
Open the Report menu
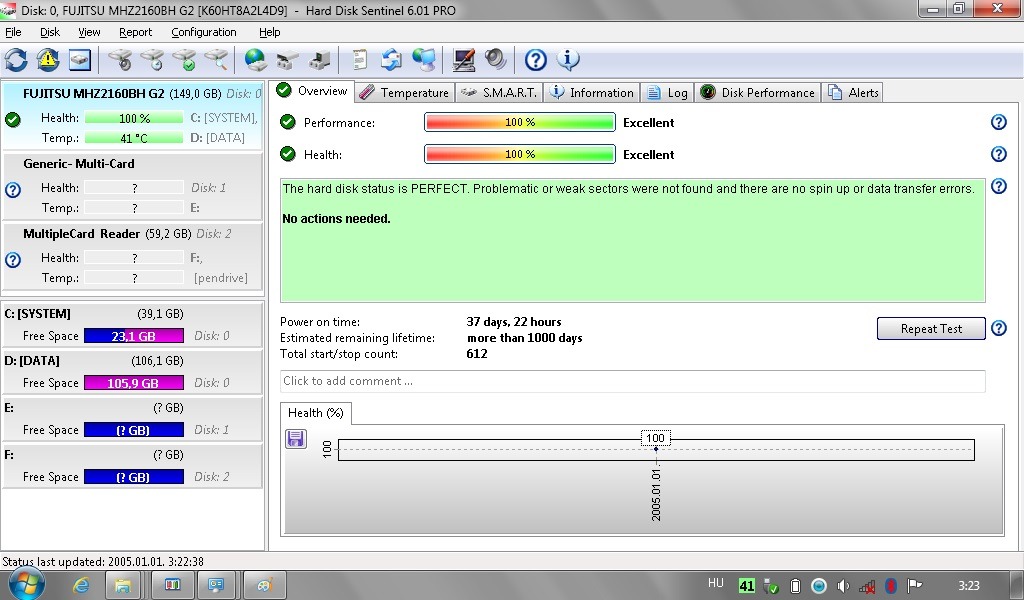coord(135,32)
